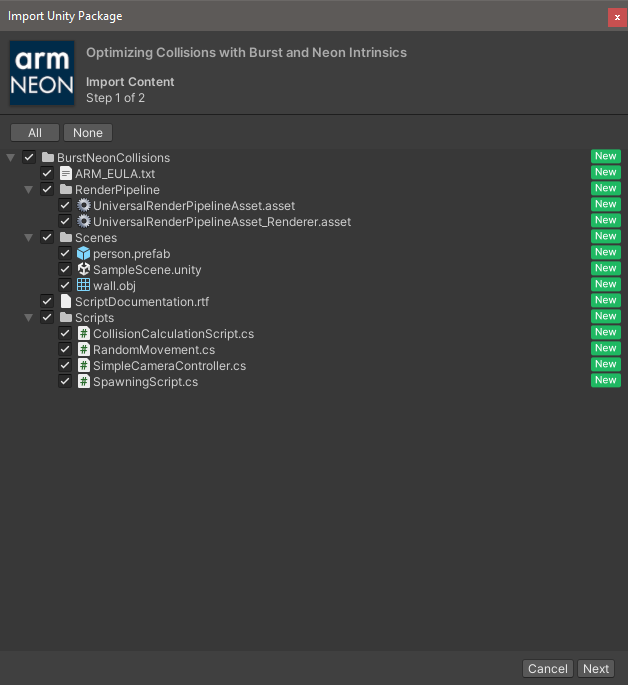
Task: Click the Scenes folder label
Action: point(96,238)
